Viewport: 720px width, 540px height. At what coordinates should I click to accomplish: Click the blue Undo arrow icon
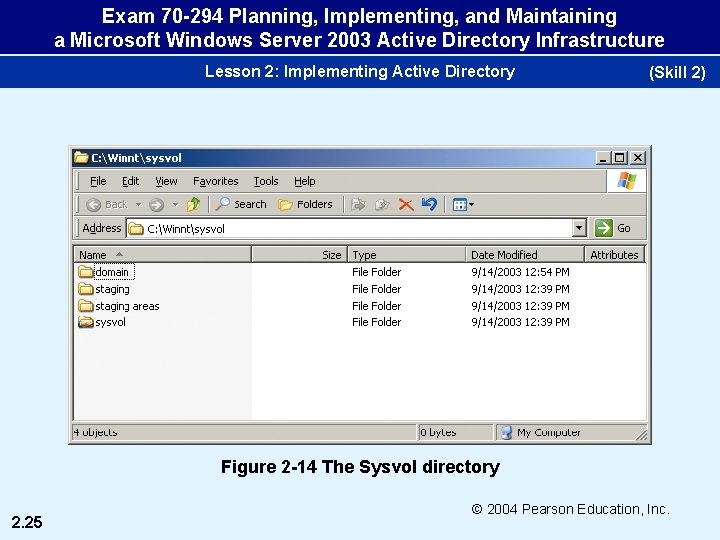click(x=429, y=204)
